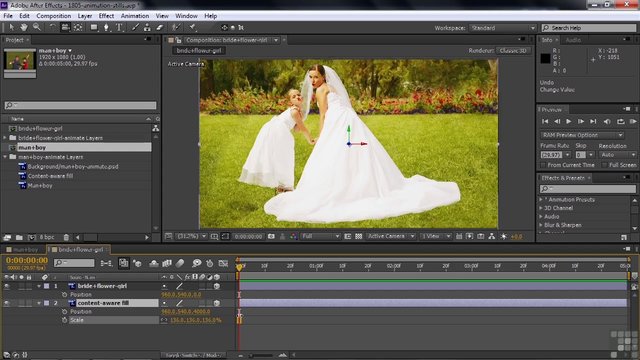Image resolution: width=640 pixels, height=360 pixels.
Task: Enable motion blur for timeline
Action: (180, 263)
